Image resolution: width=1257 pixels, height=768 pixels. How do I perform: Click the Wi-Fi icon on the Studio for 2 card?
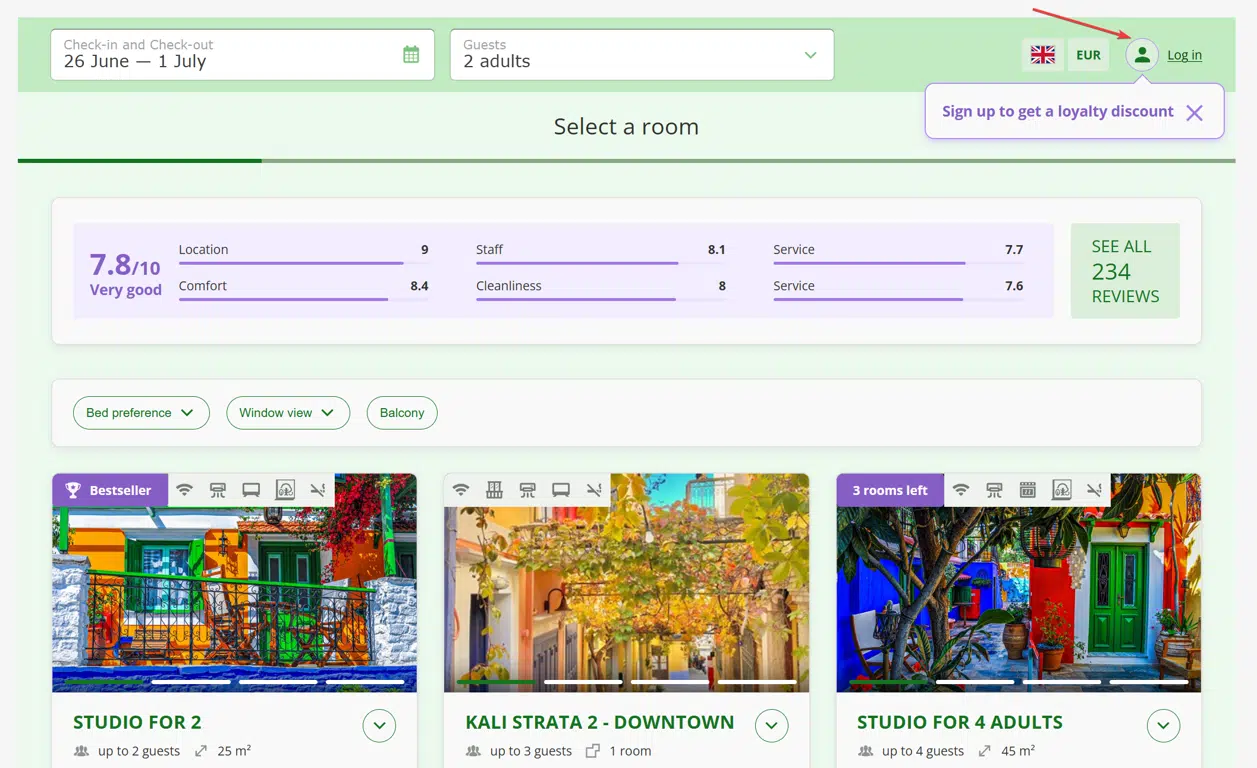184,490
